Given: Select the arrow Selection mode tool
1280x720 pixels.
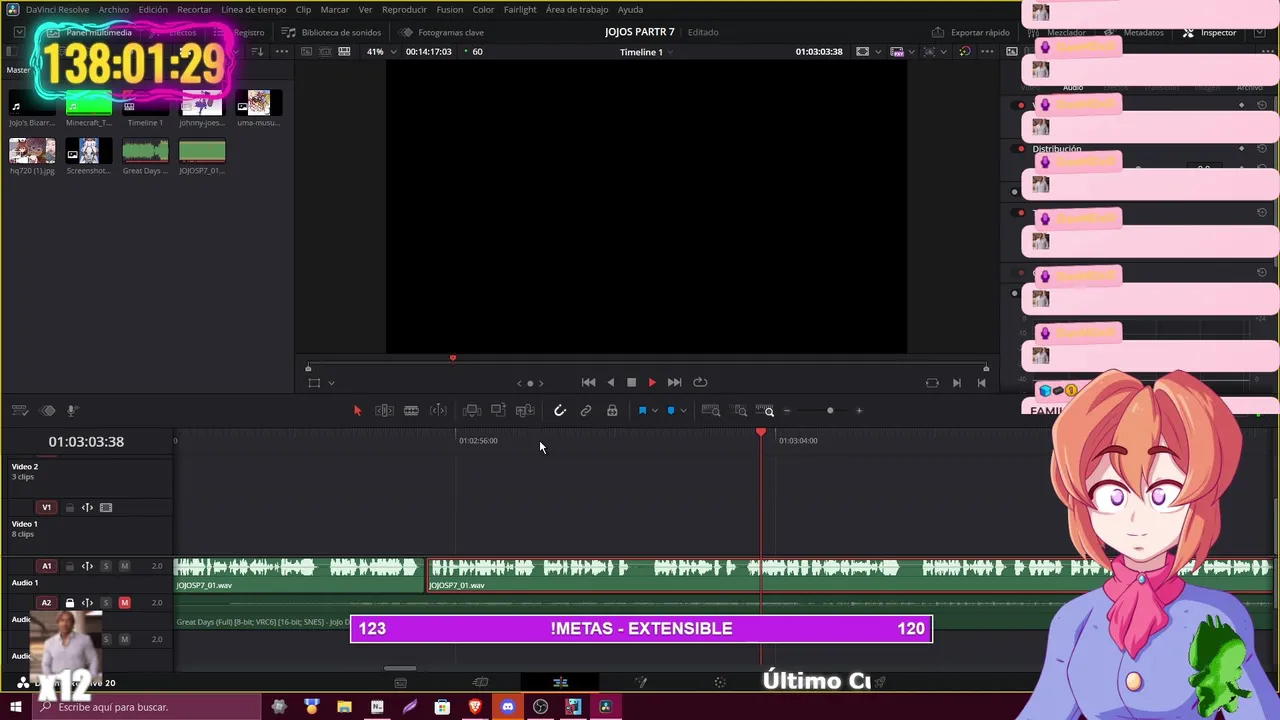Looking at the screenshot, I should pos(357,411).
